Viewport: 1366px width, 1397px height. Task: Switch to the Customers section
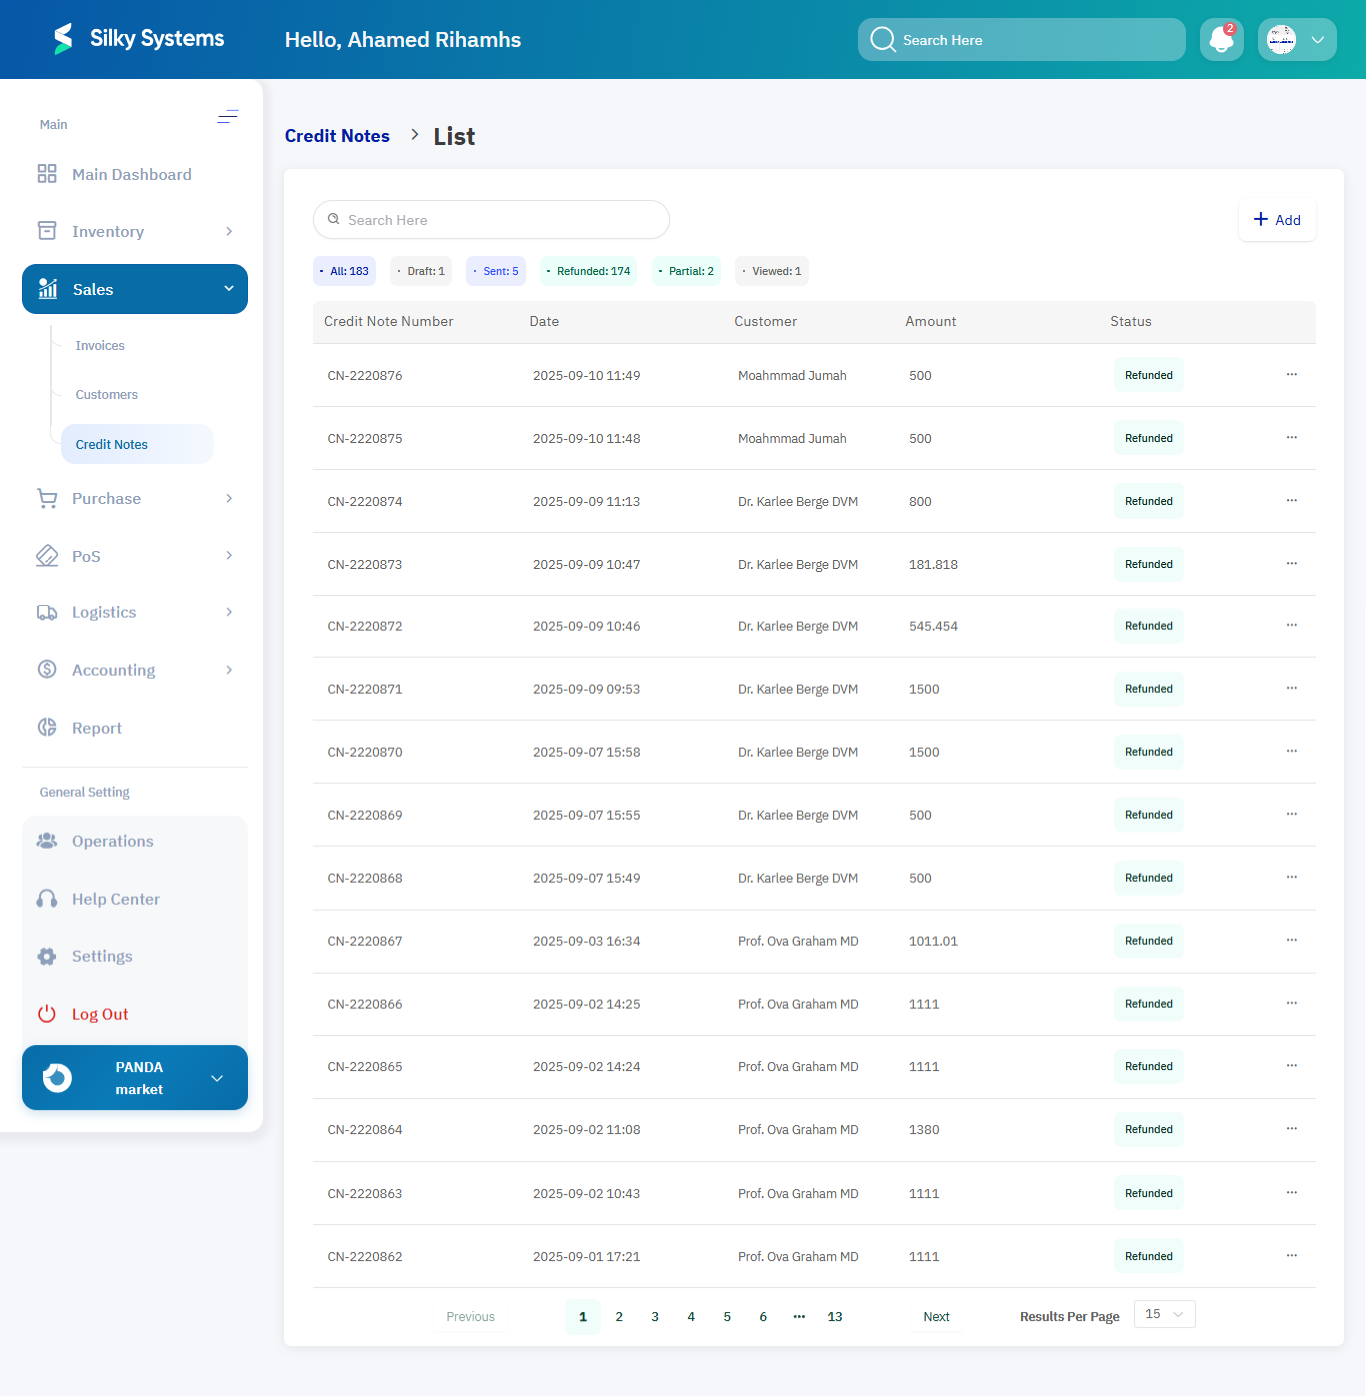[105, 394]
